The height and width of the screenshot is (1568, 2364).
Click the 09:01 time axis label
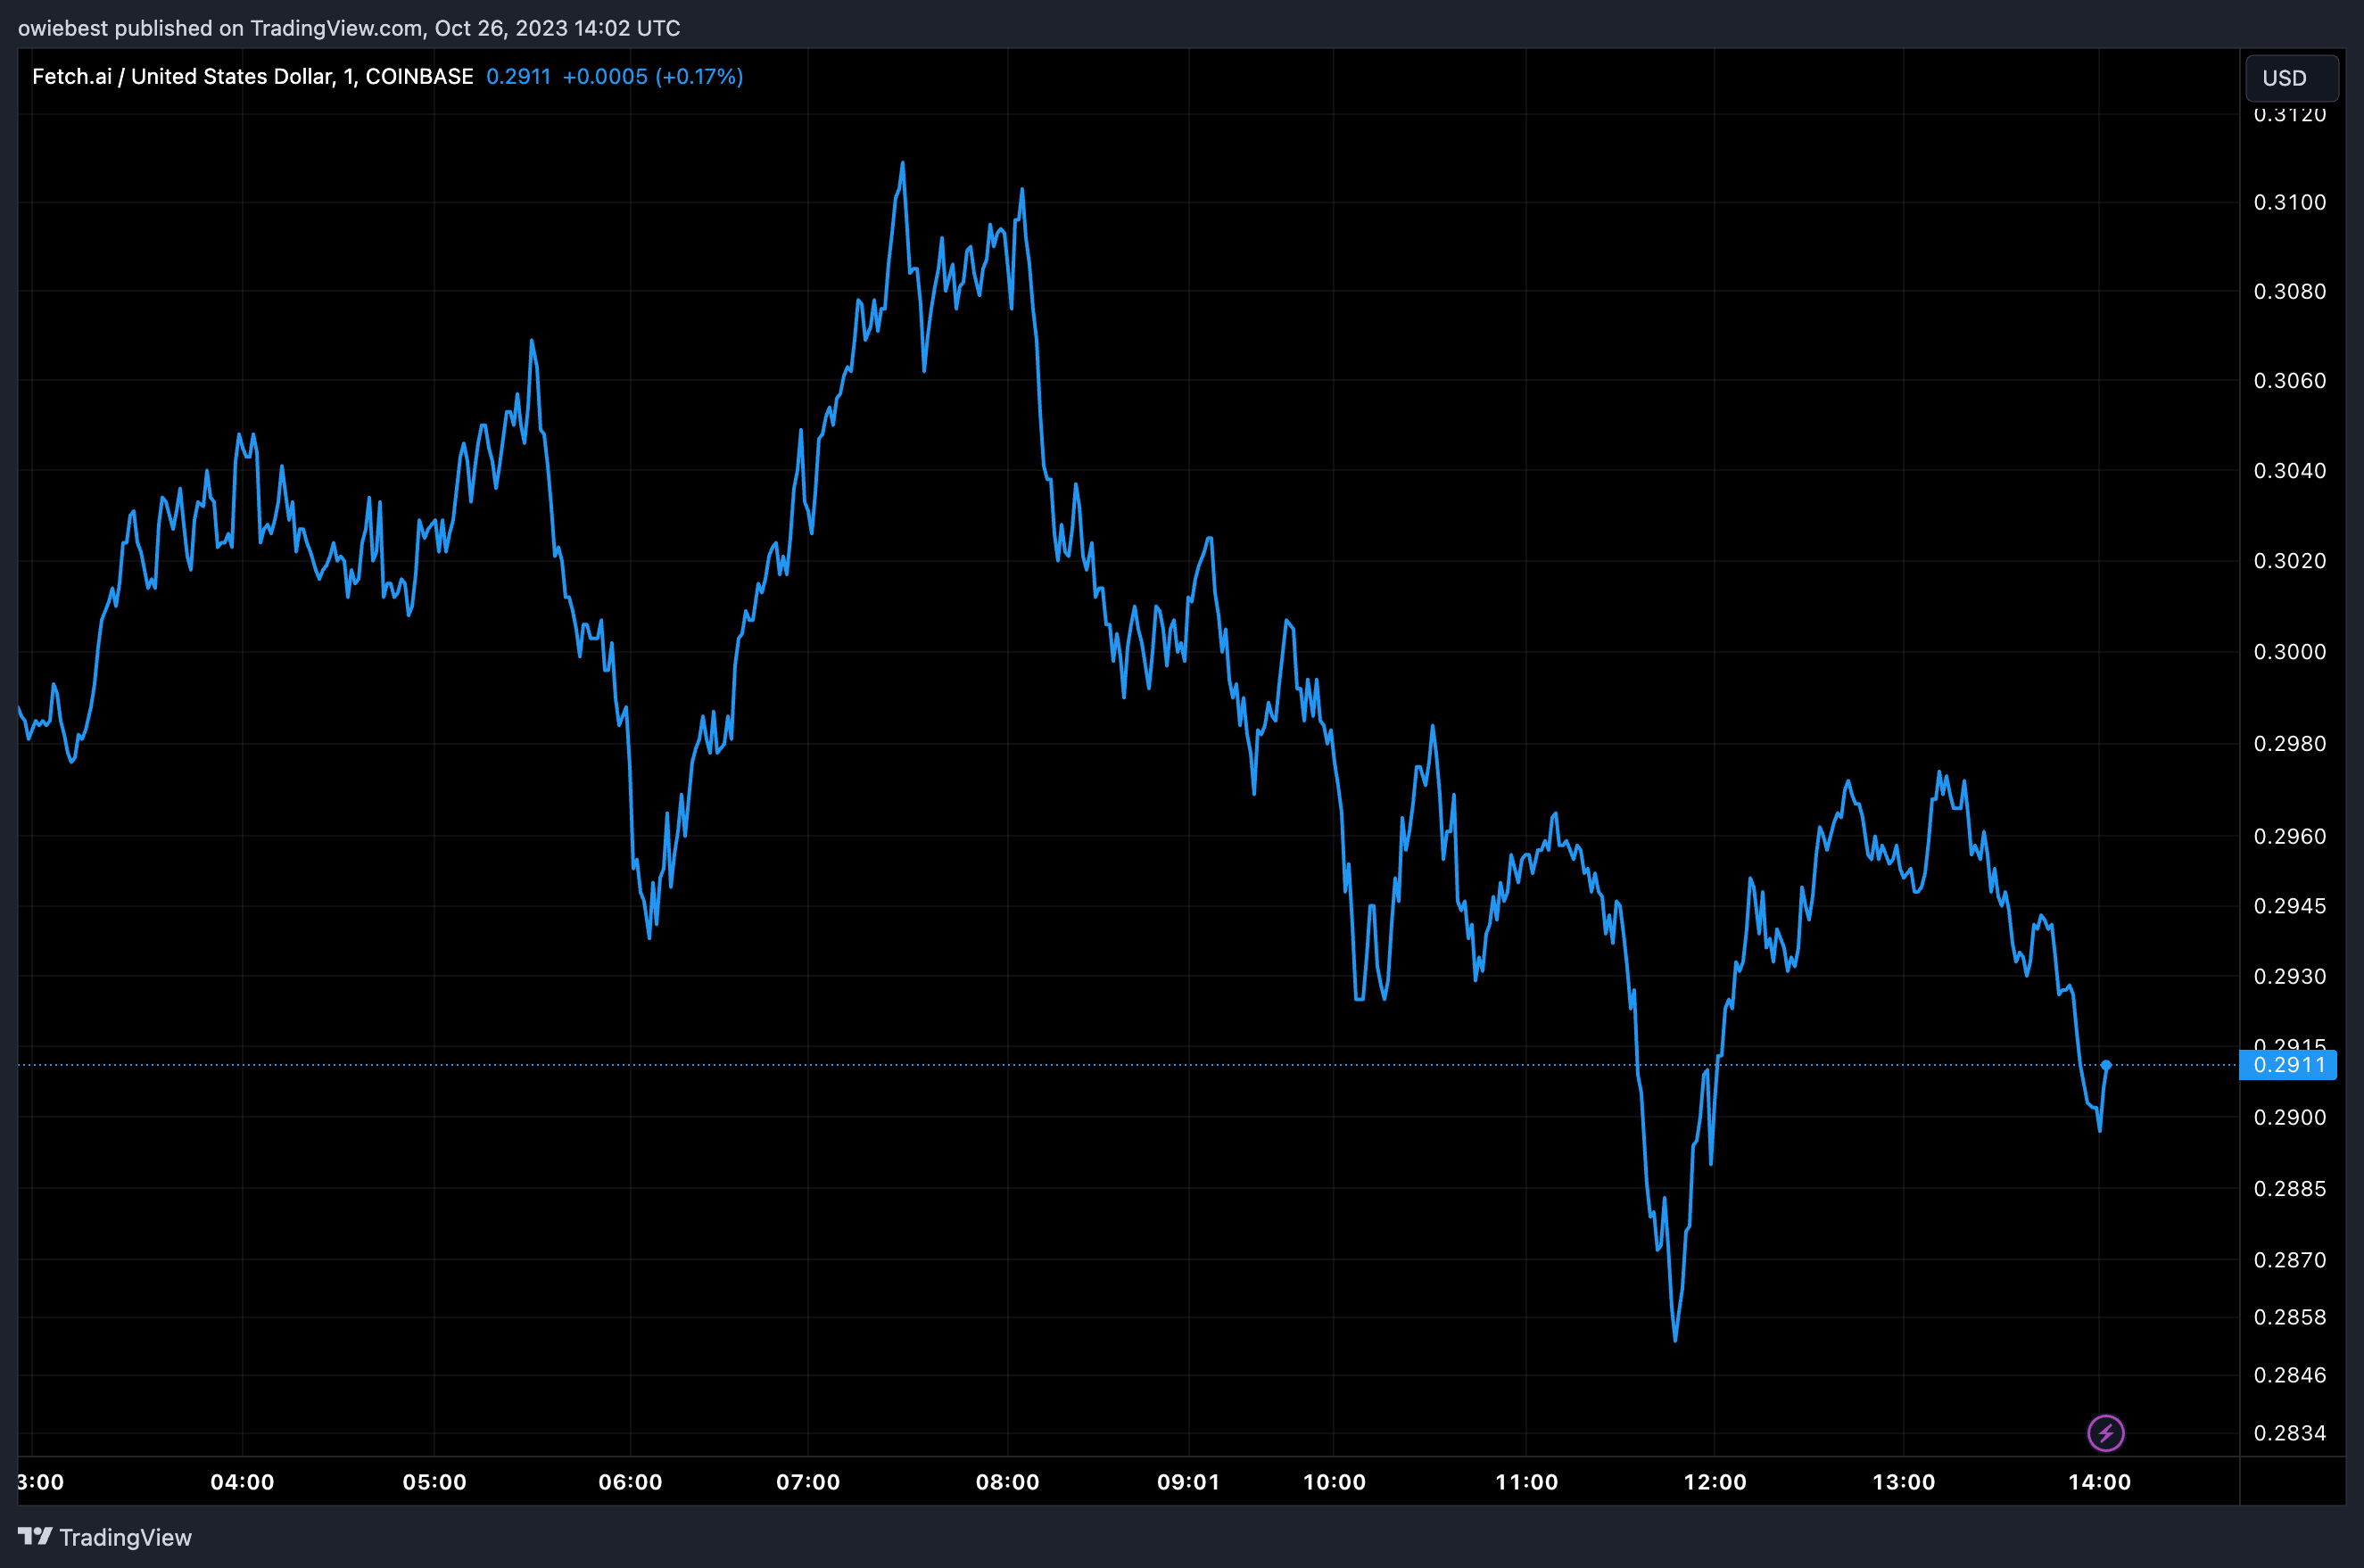pyautogui.click(x=1188, y=1482)
